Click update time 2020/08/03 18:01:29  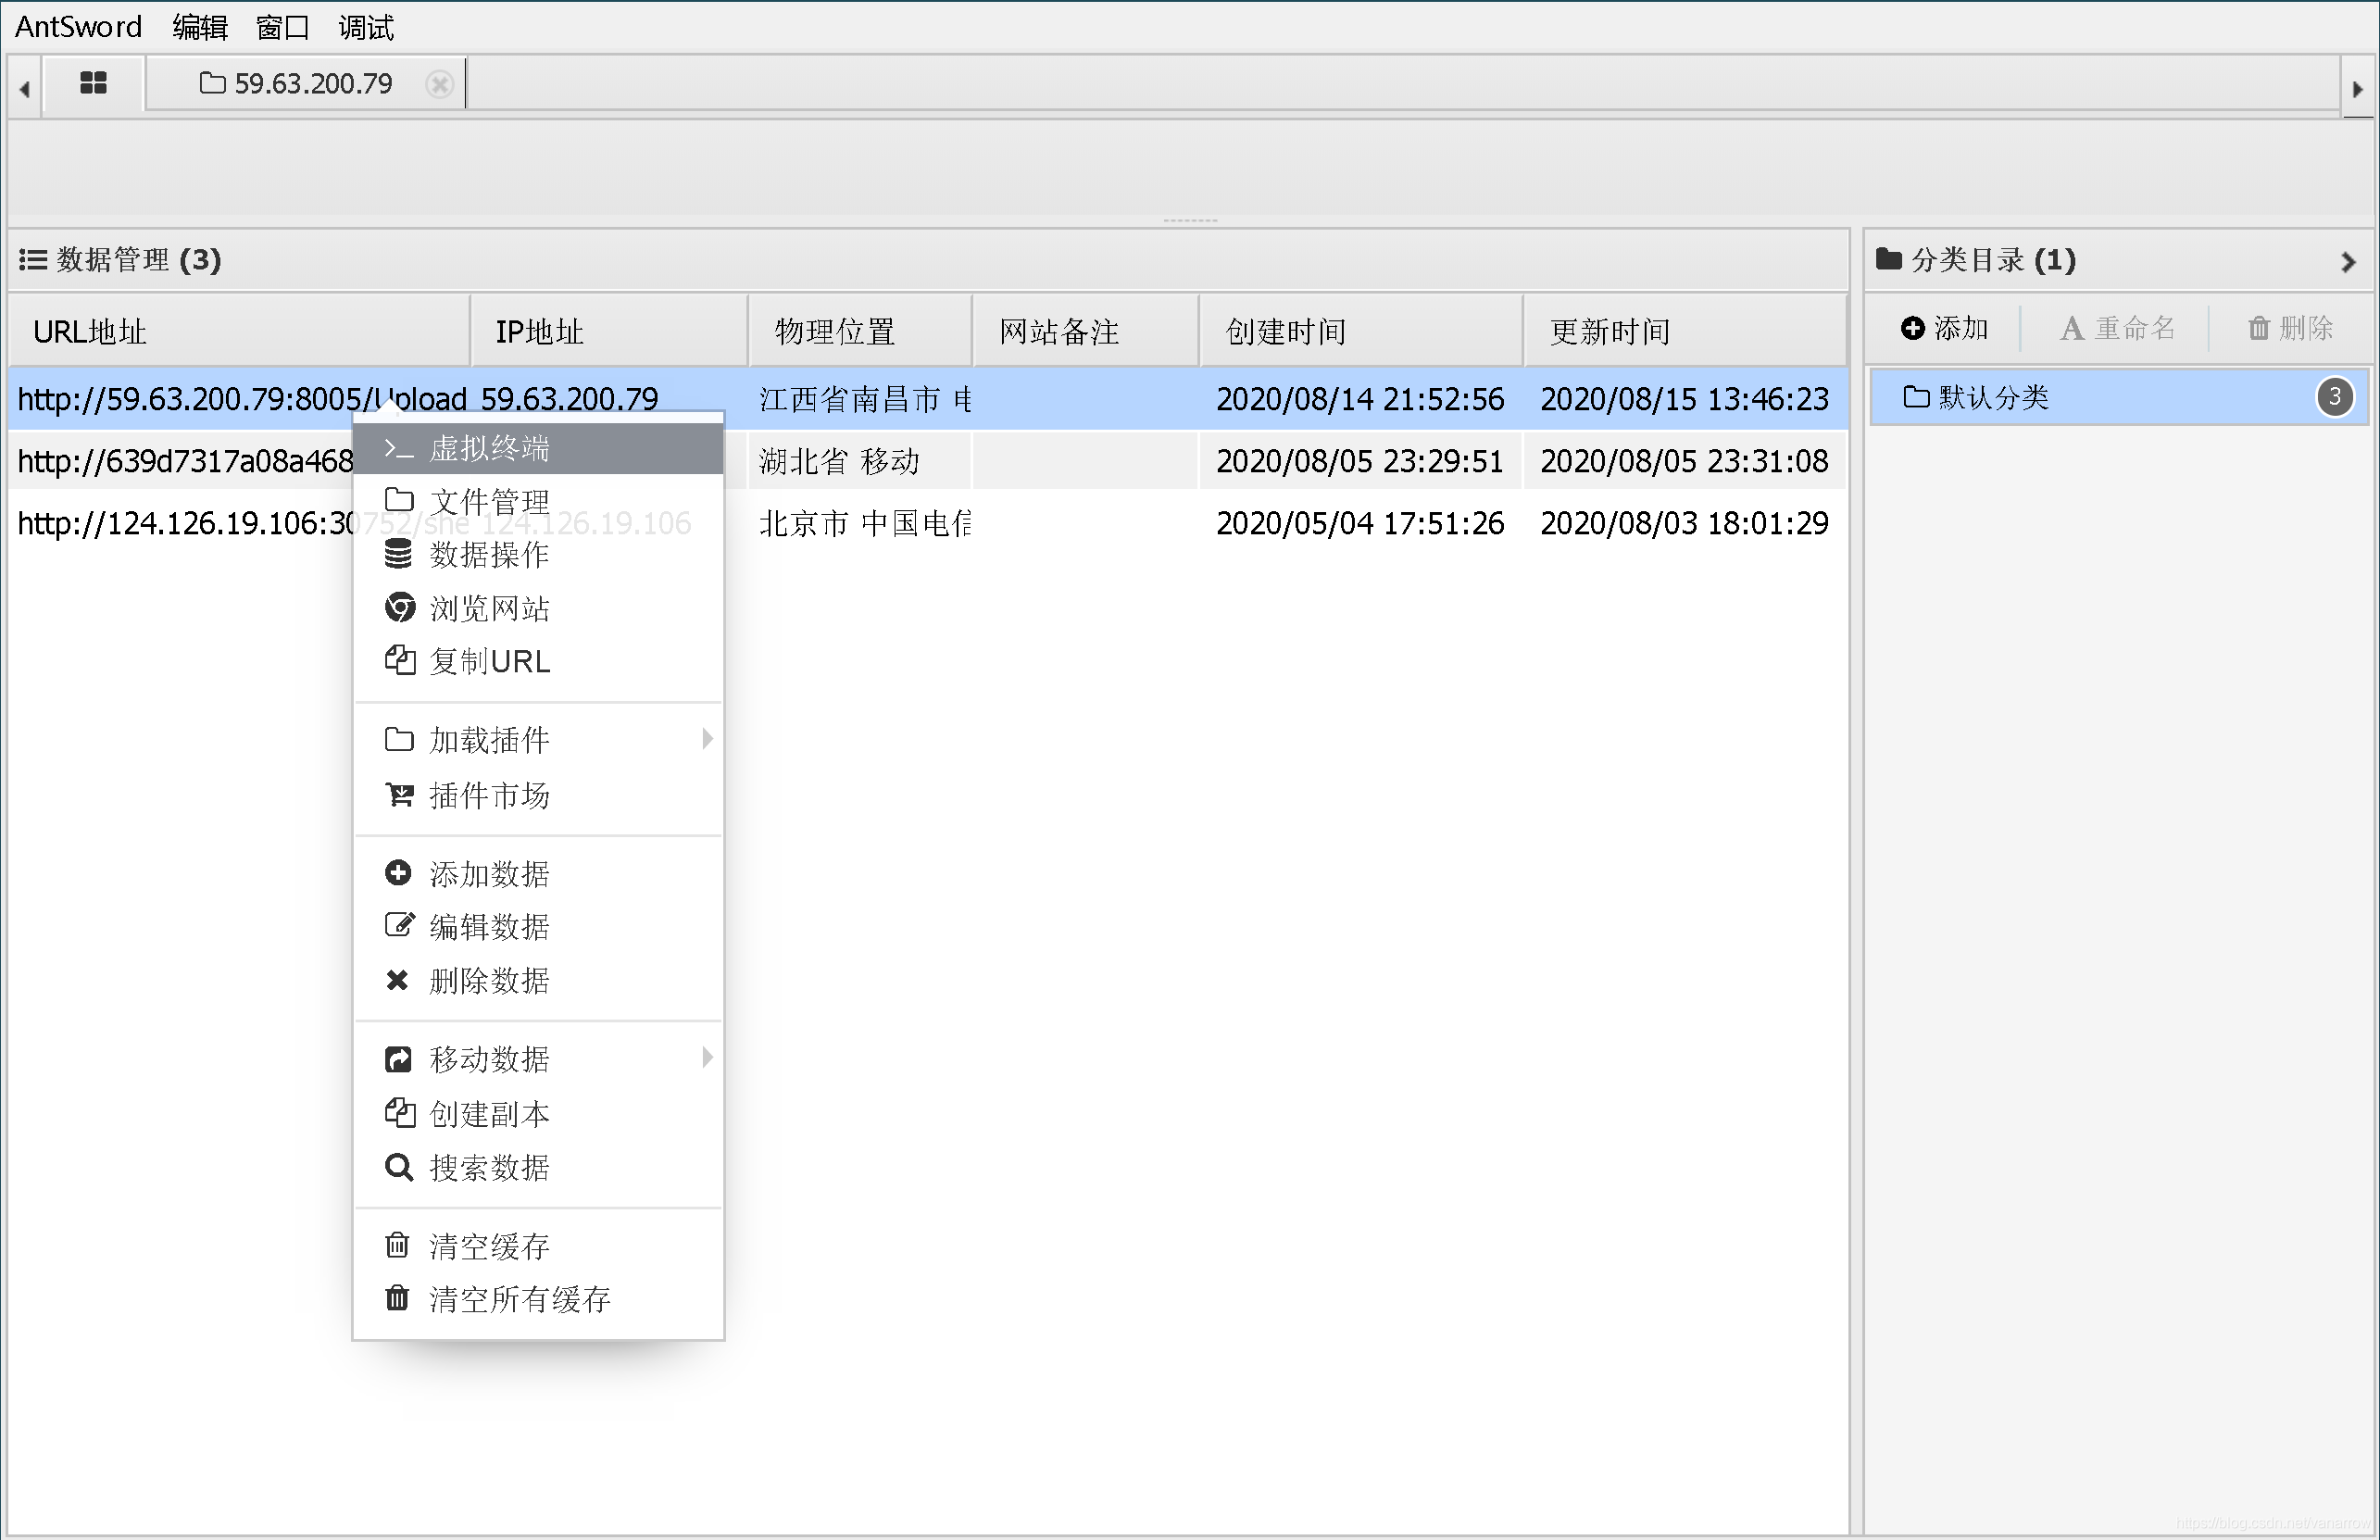(1684, 523)
